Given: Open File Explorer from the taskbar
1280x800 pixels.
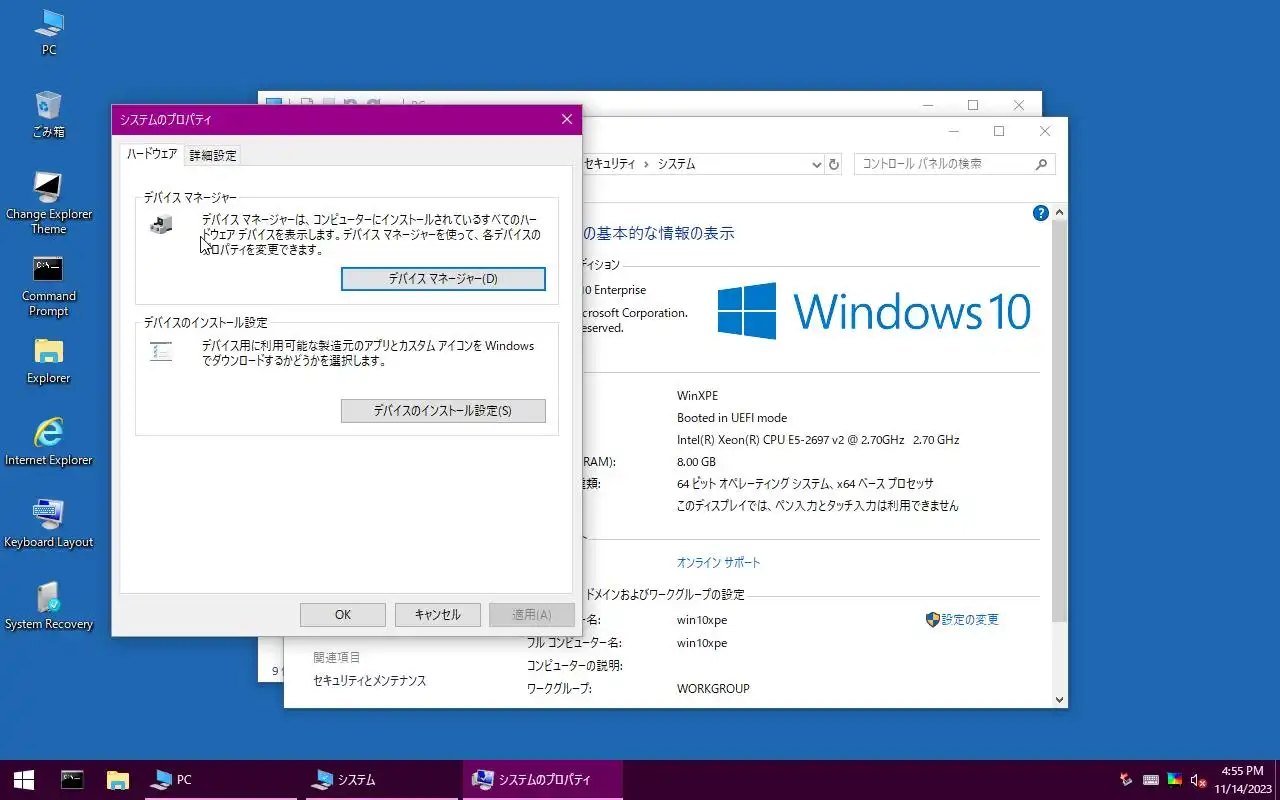Looking at the screenshot, I should (x=118, y=780).
